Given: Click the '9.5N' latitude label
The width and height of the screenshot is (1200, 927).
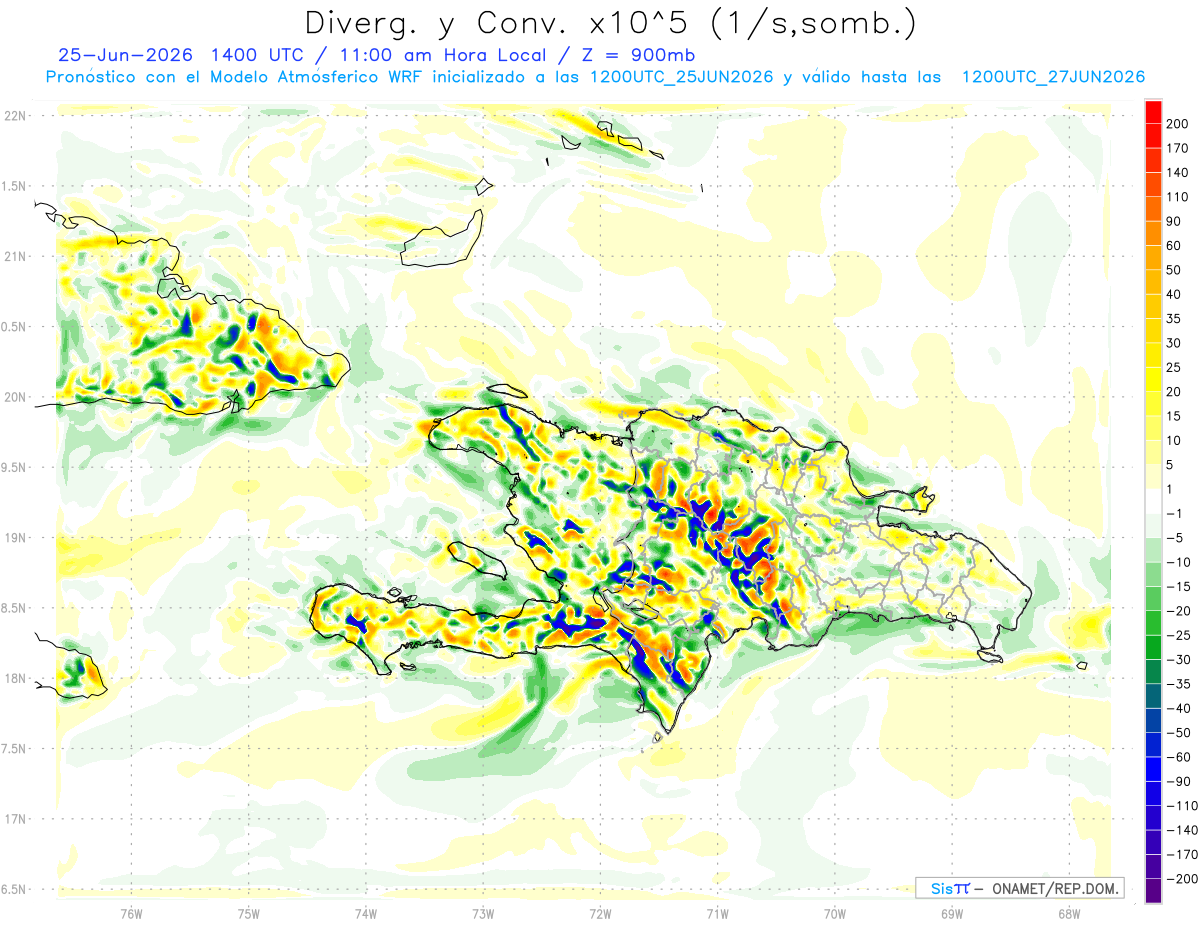Looking at the screenshot, I should 14,467.
